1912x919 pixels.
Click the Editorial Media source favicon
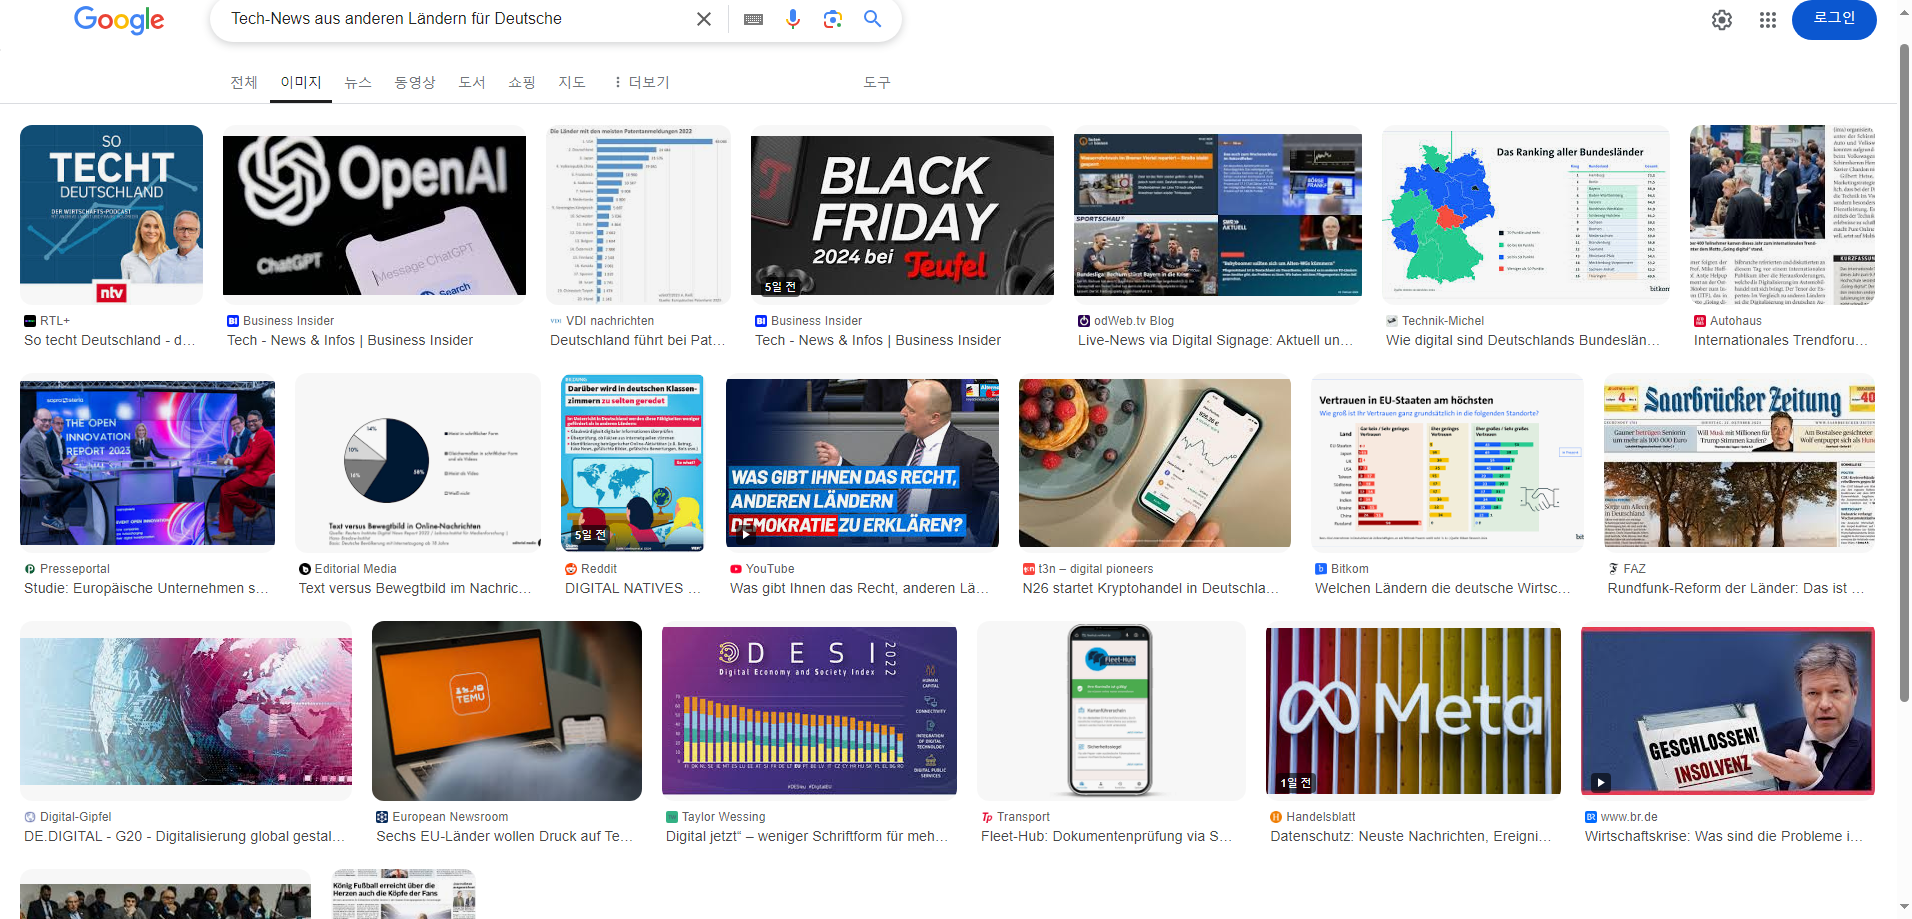(305, 569)
